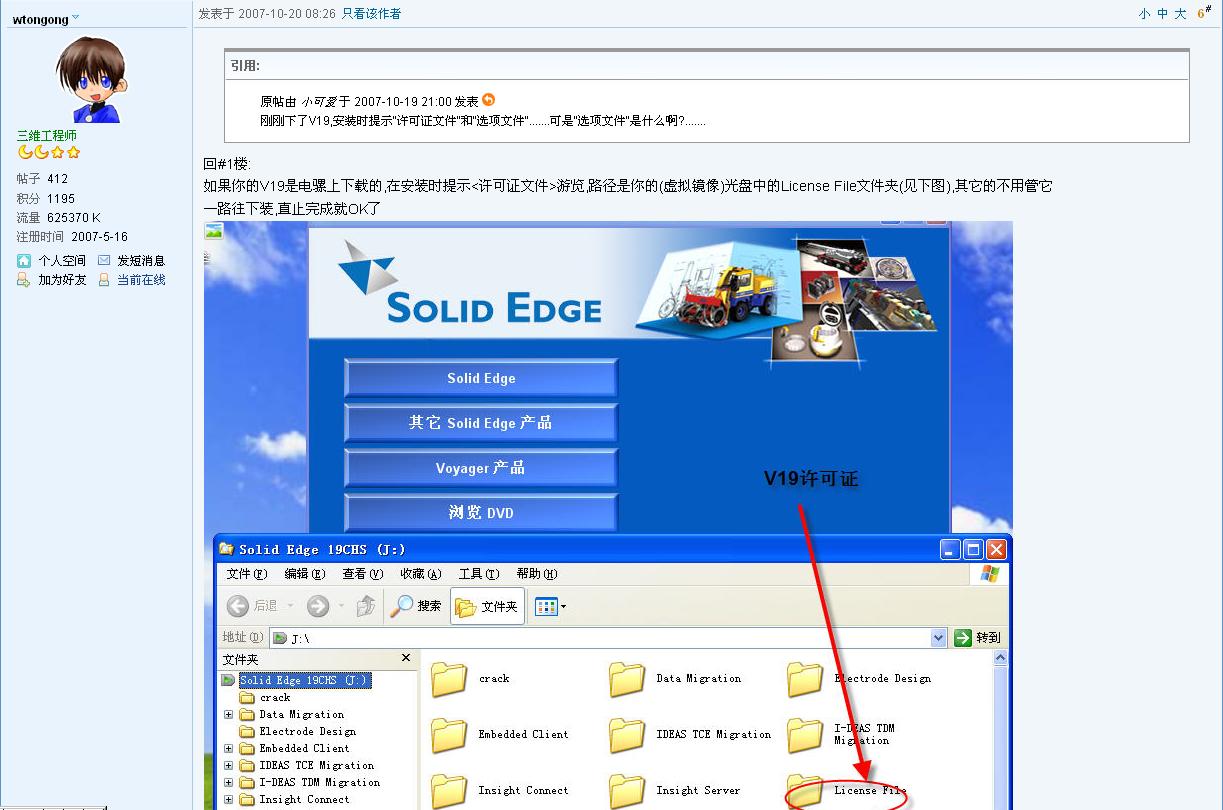1223x810 pixels.
Task: Expand Insight Connect in folder tree
Action: click(229, 800)
